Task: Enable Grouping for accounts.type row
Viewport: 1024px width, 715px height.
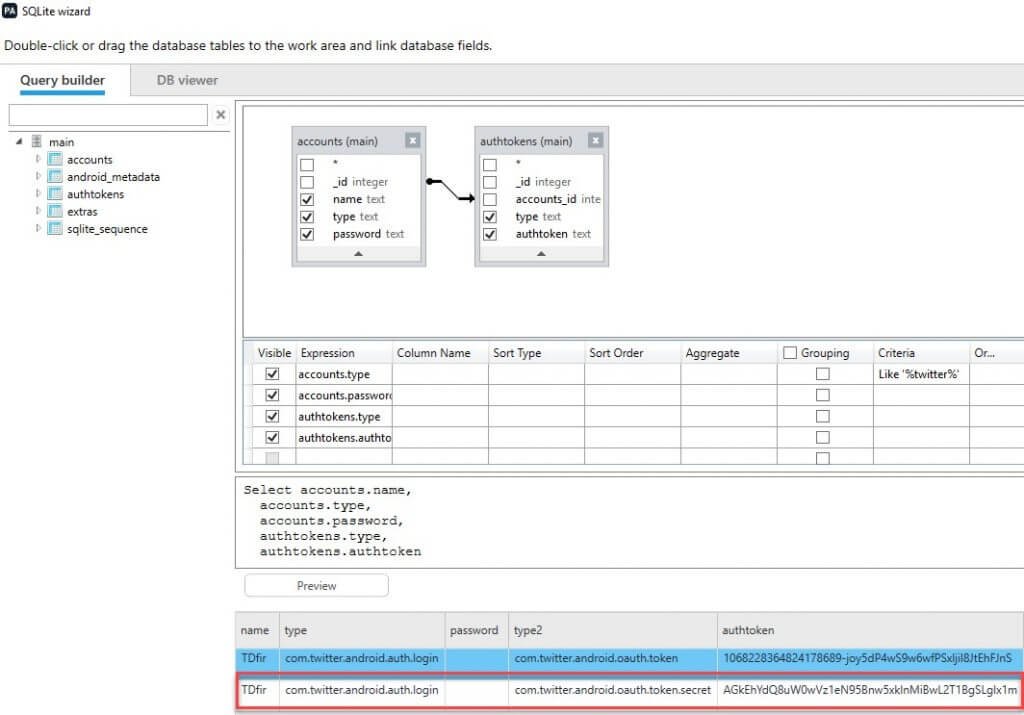Action: (x=823, y=374)
